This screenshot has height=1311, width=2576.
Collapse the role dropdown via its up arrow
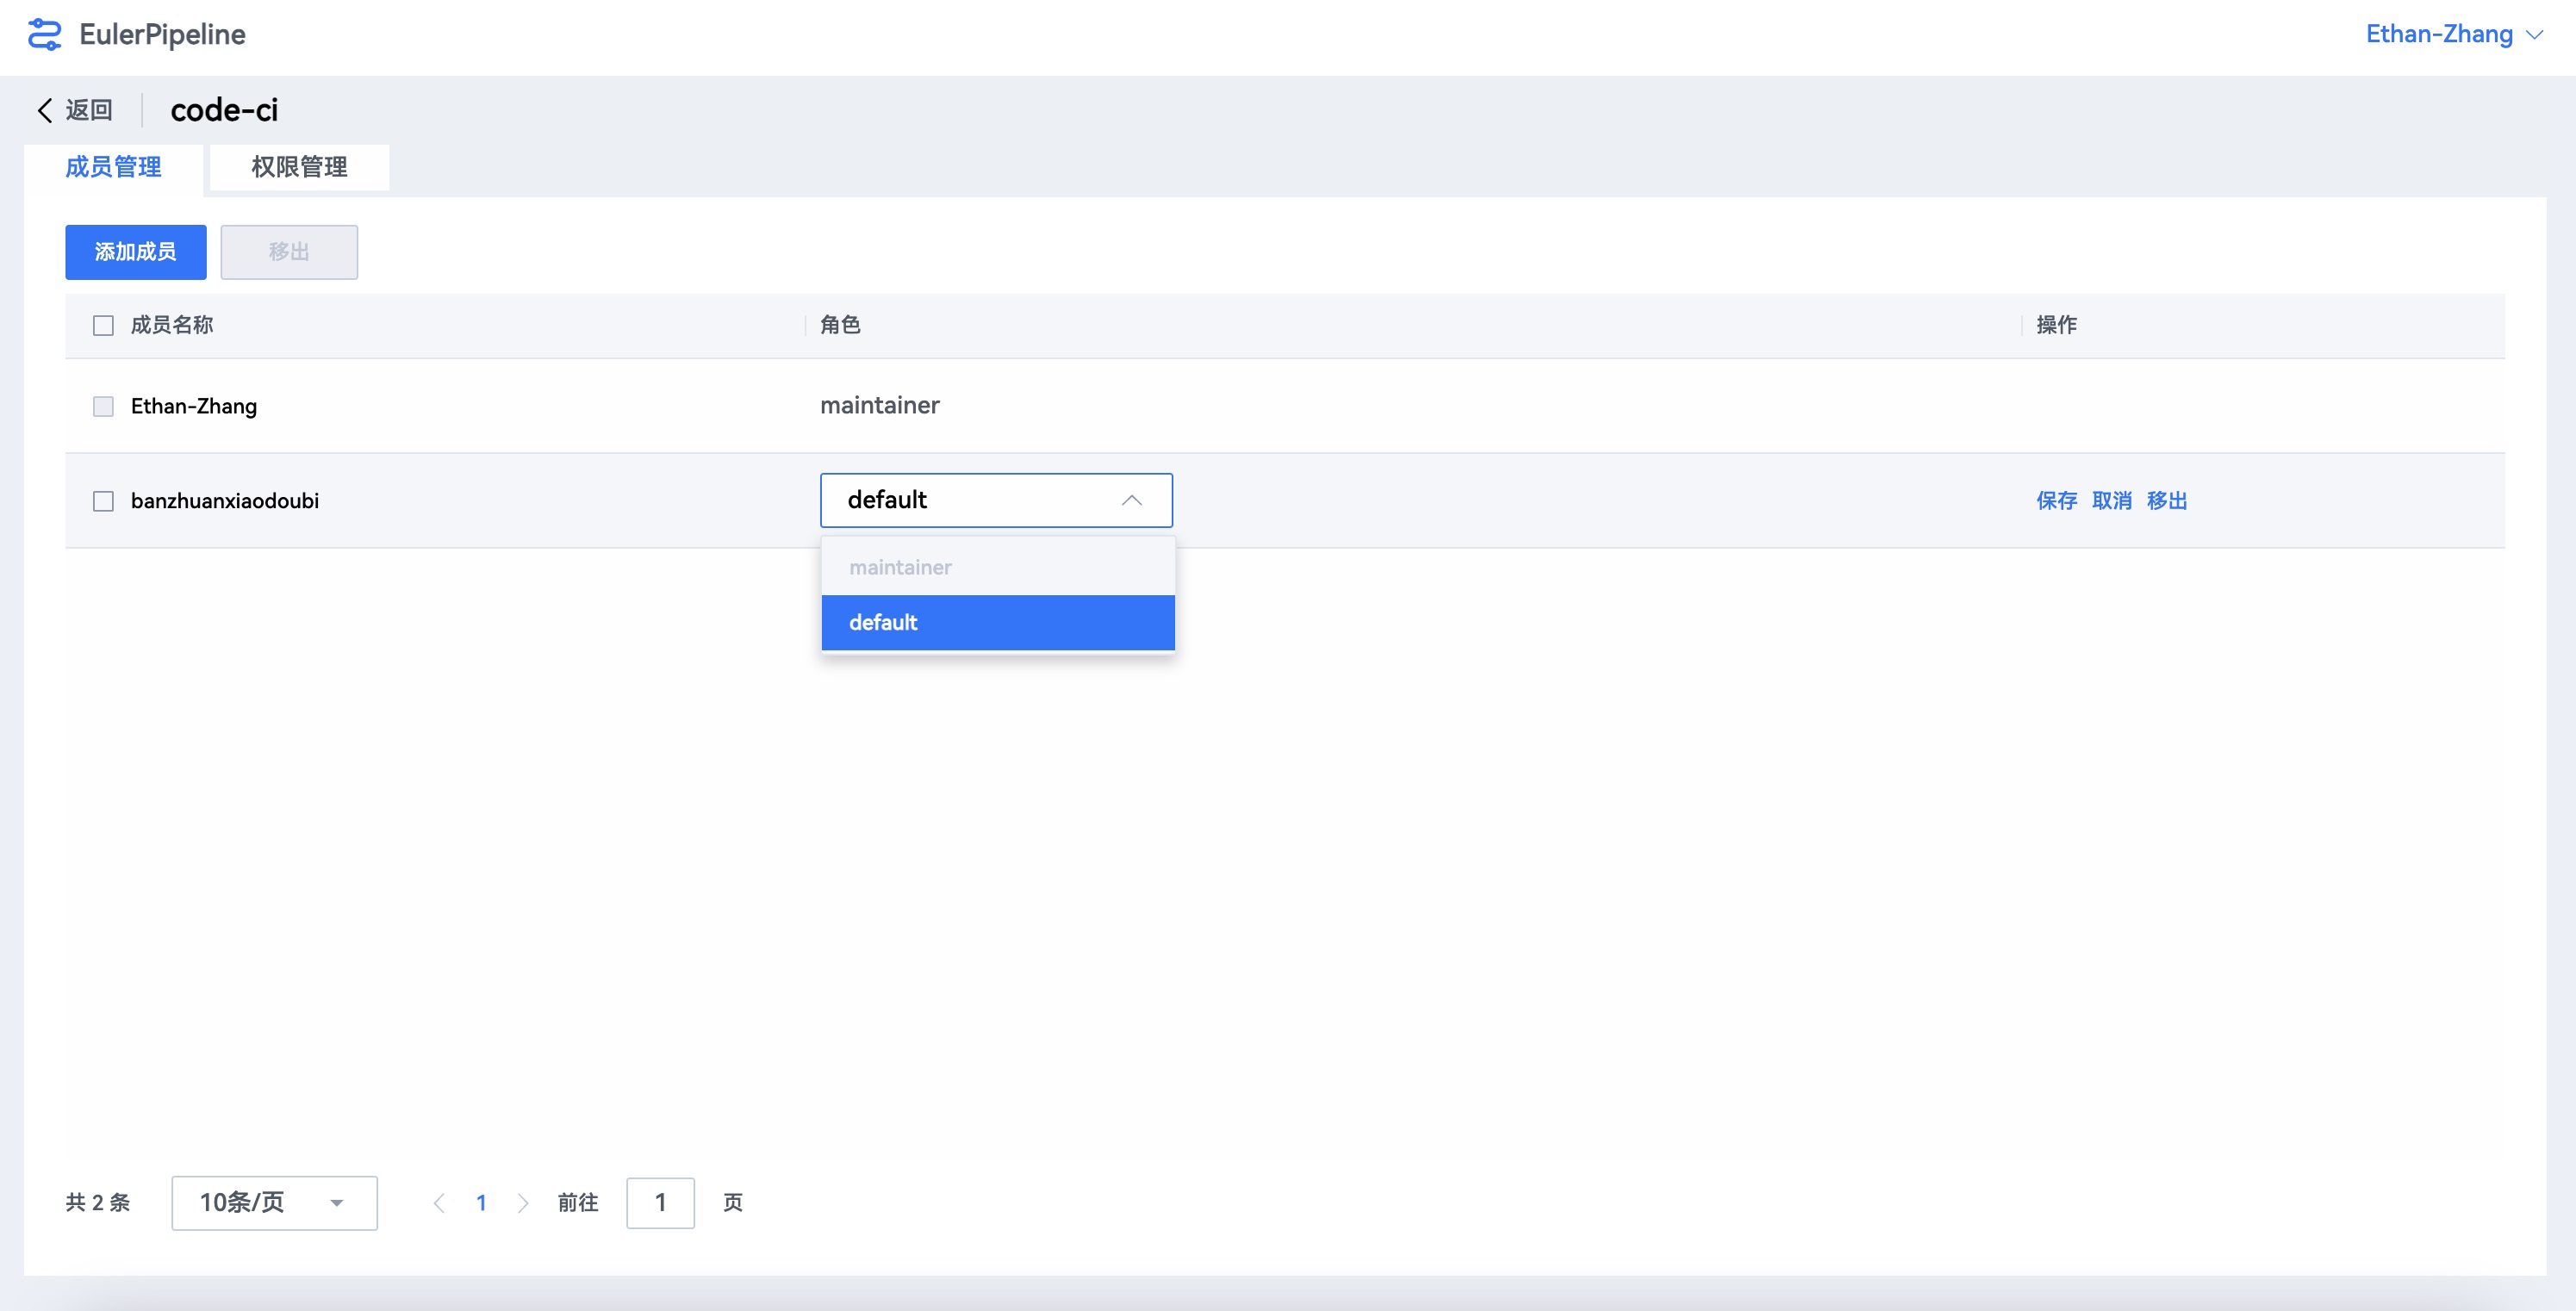(1131, 500)
